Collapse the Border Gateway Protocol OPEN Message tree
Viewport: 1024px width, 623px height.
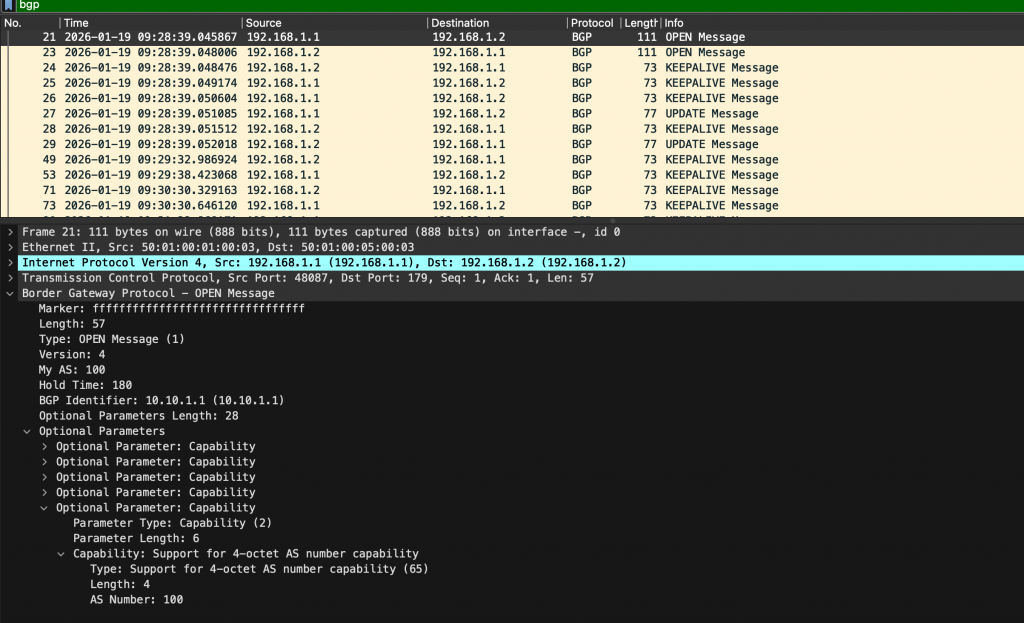click(10, 294)
